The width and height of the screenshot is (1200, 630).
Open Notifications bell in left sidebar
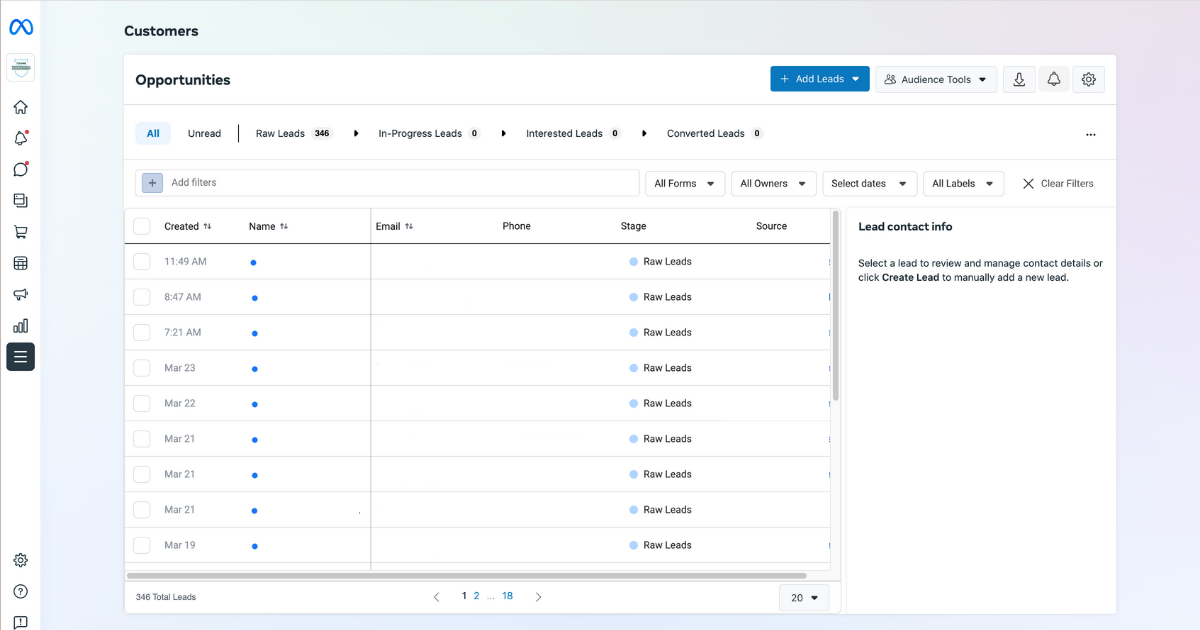(20, 139)
